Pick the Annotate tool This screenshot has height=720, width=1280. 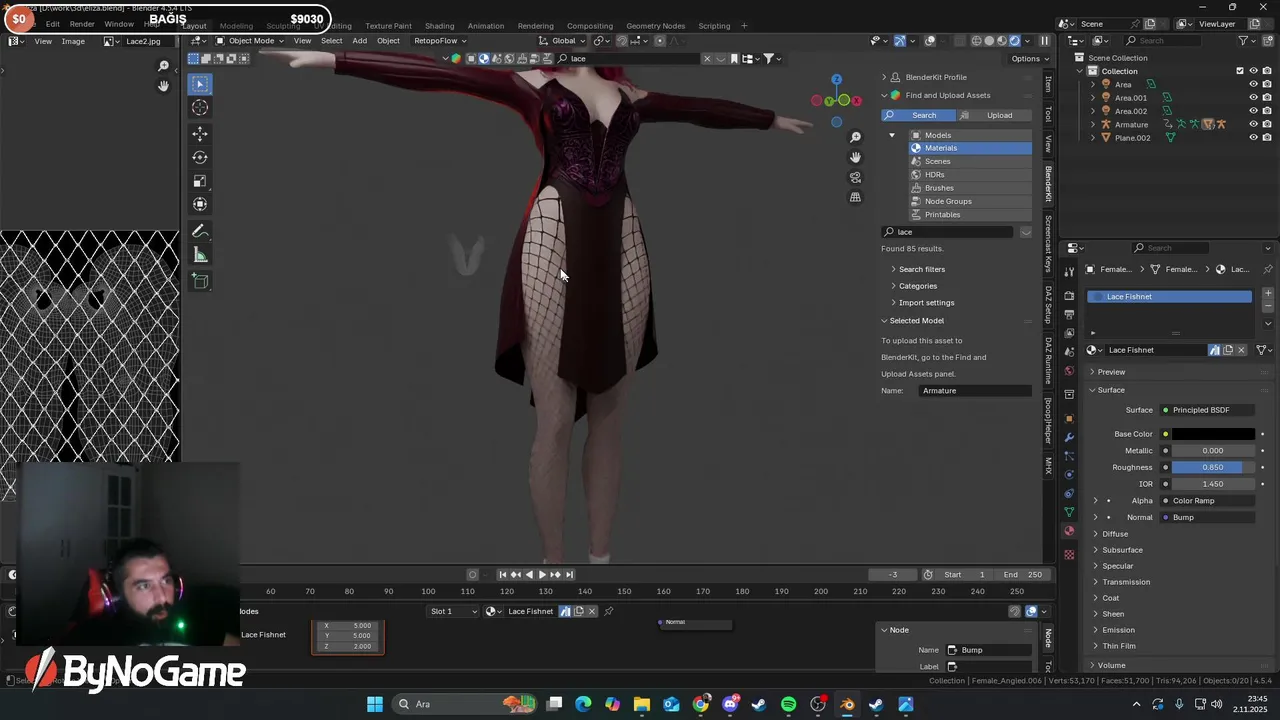point(200,231)
